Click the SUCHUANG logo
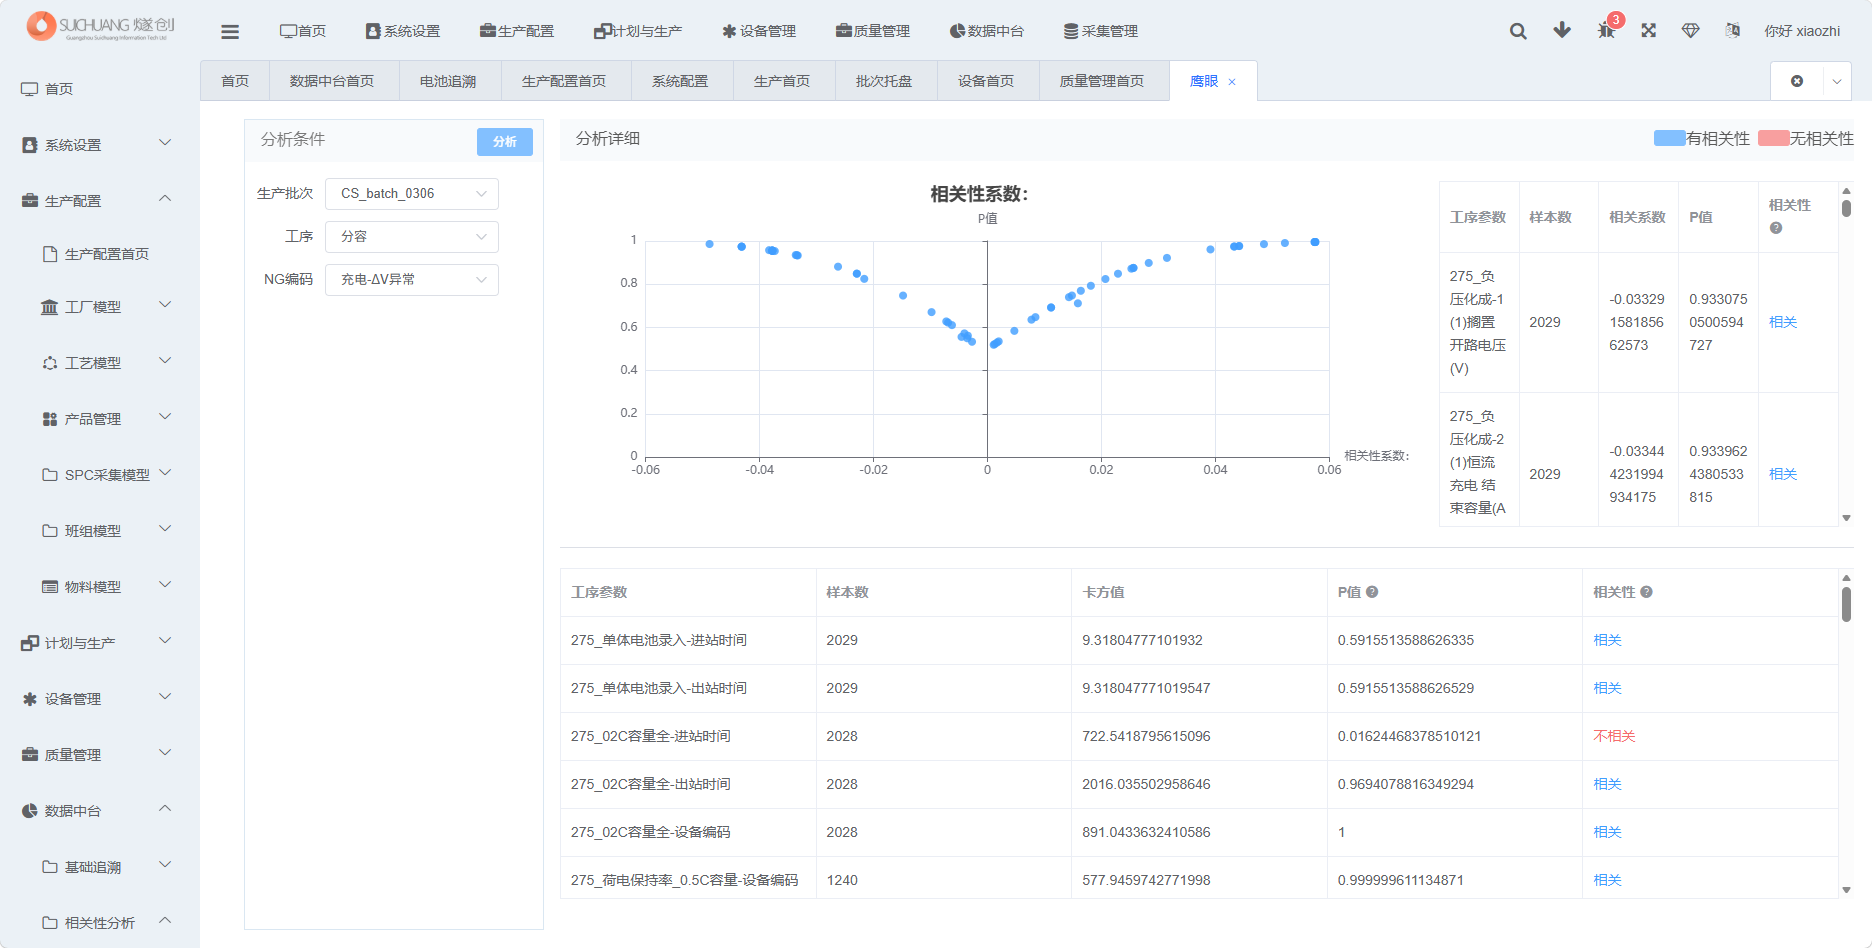Viewport: 1872px width, 948px height. pyautogui.click(x=100, y=26)
